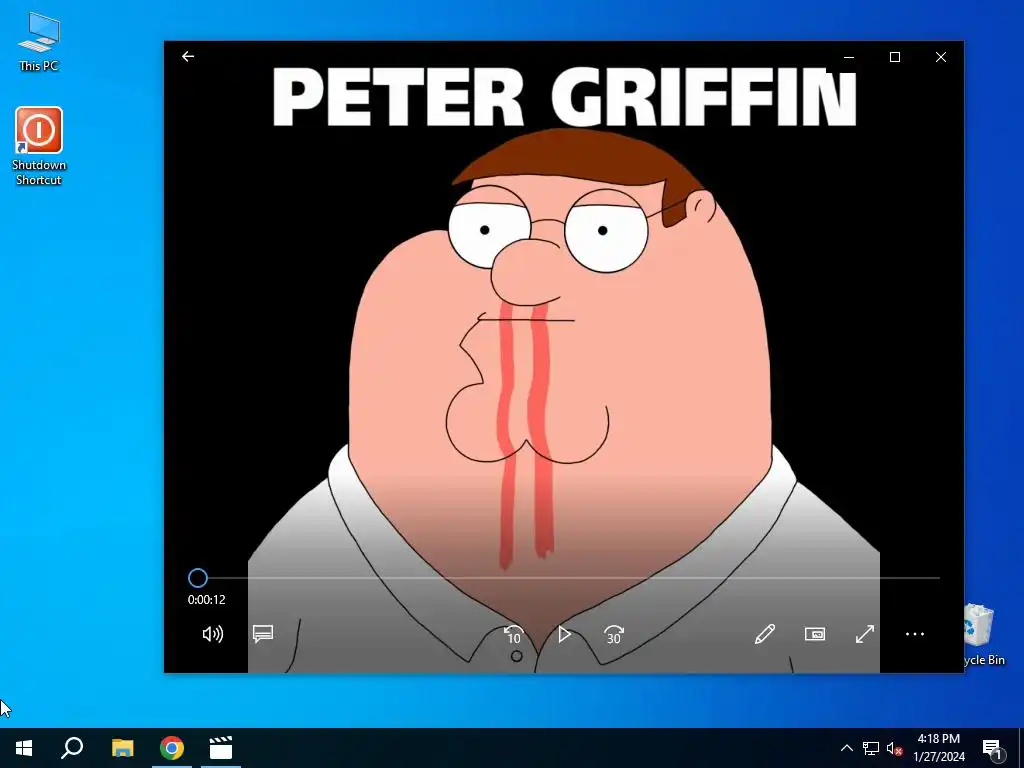
Task: Play in mini view
Action: [815, 634]
